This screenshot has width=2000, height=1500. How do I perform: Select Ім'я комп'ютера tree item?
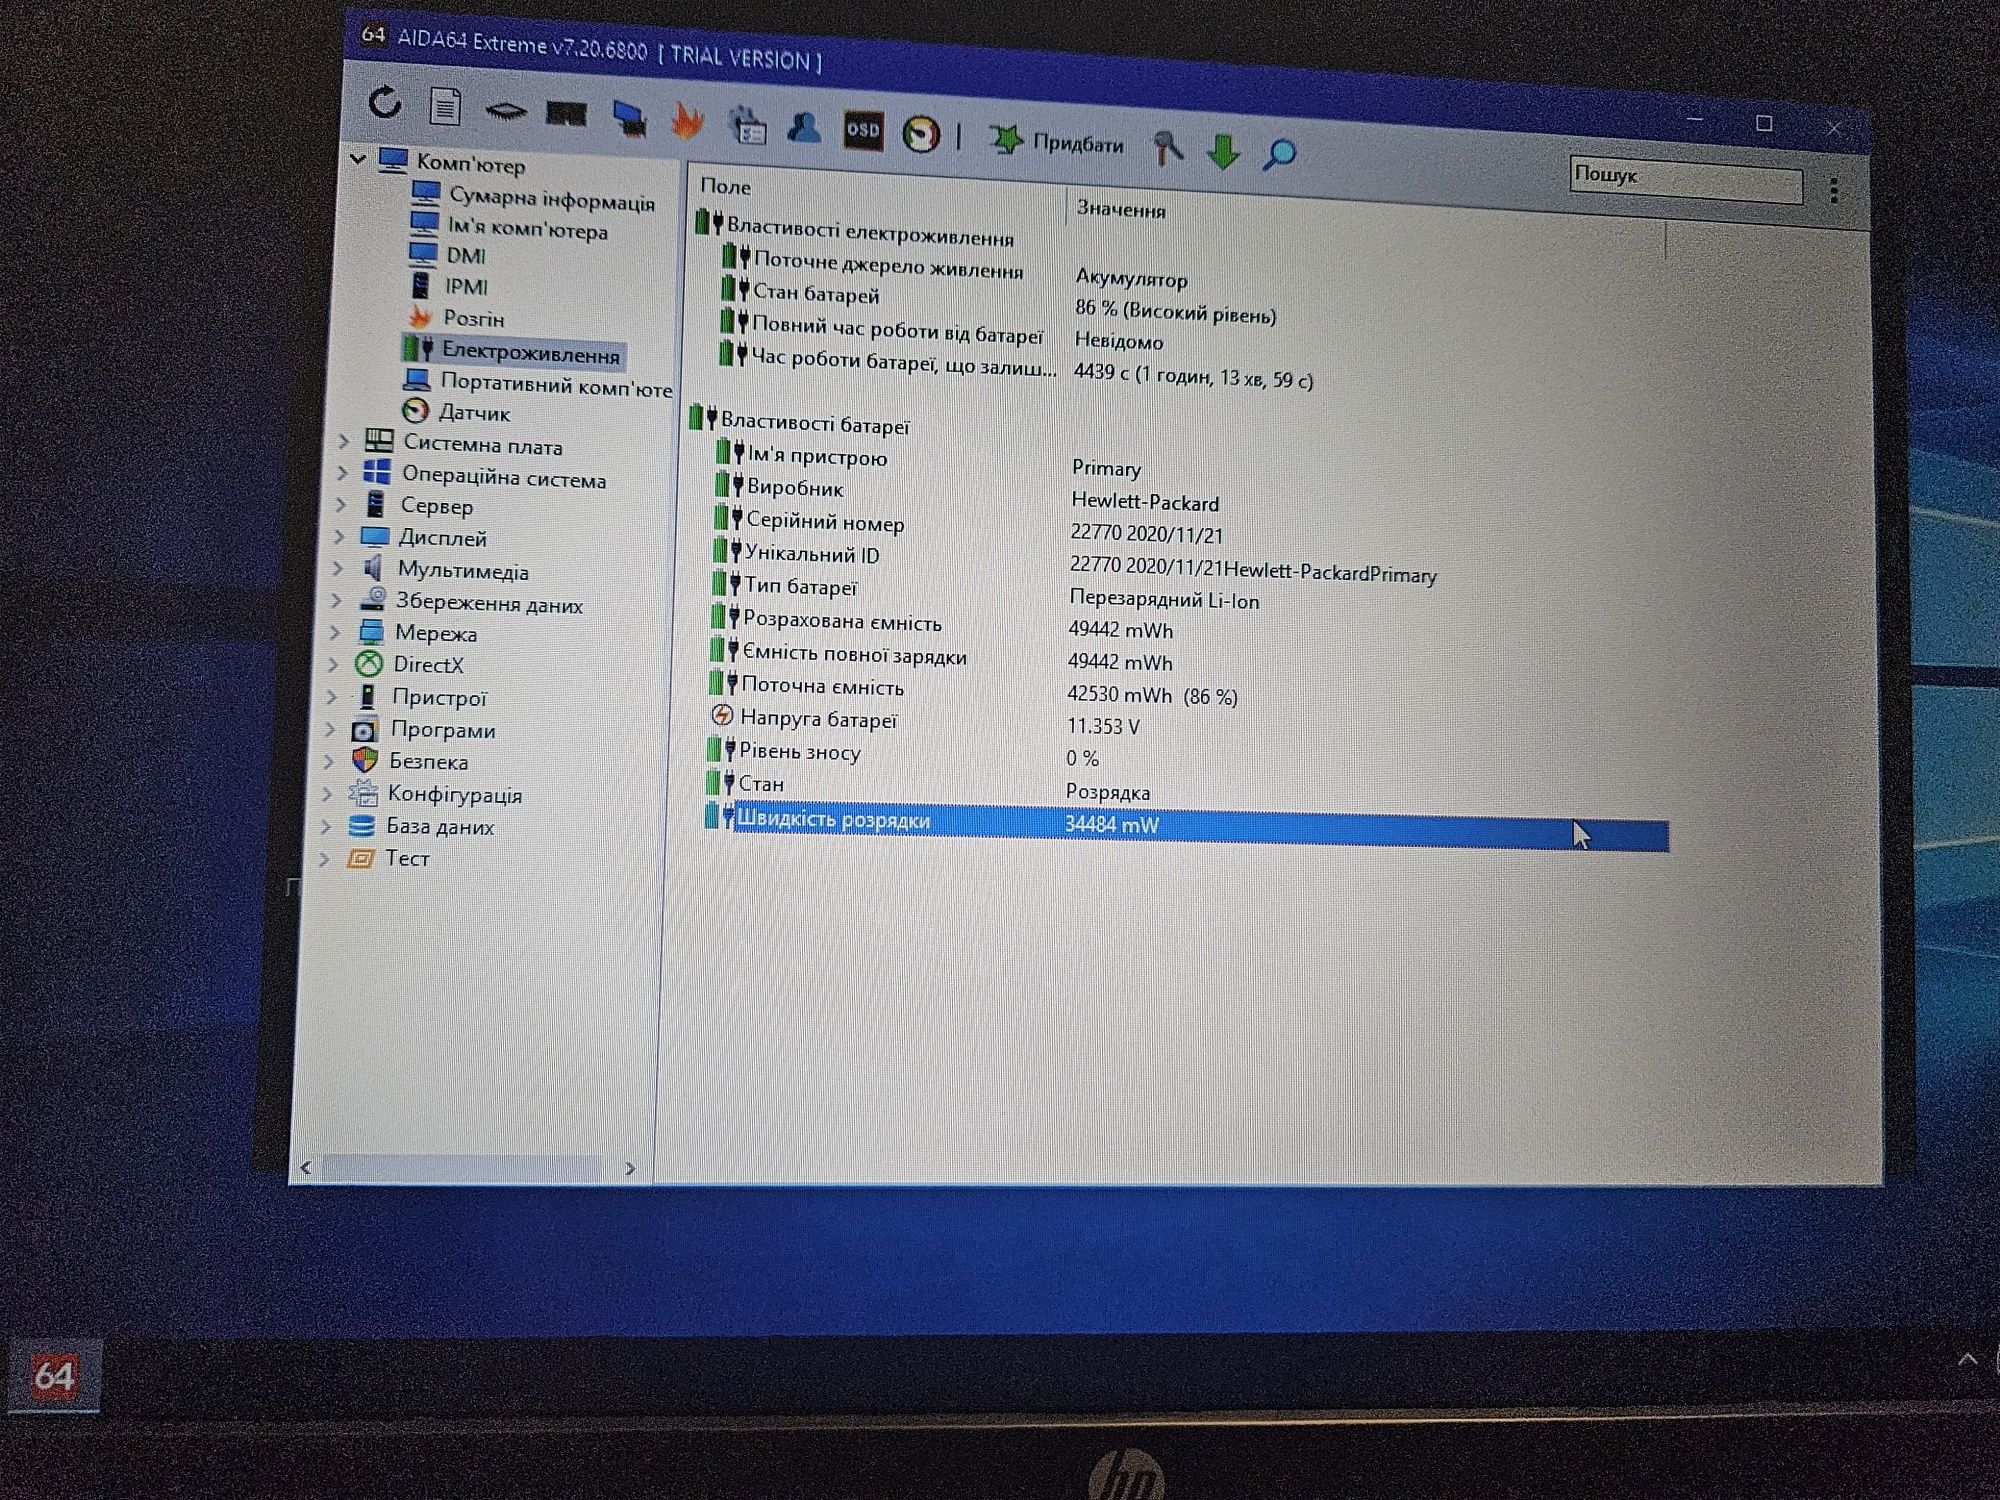click(x=509, y=227)
